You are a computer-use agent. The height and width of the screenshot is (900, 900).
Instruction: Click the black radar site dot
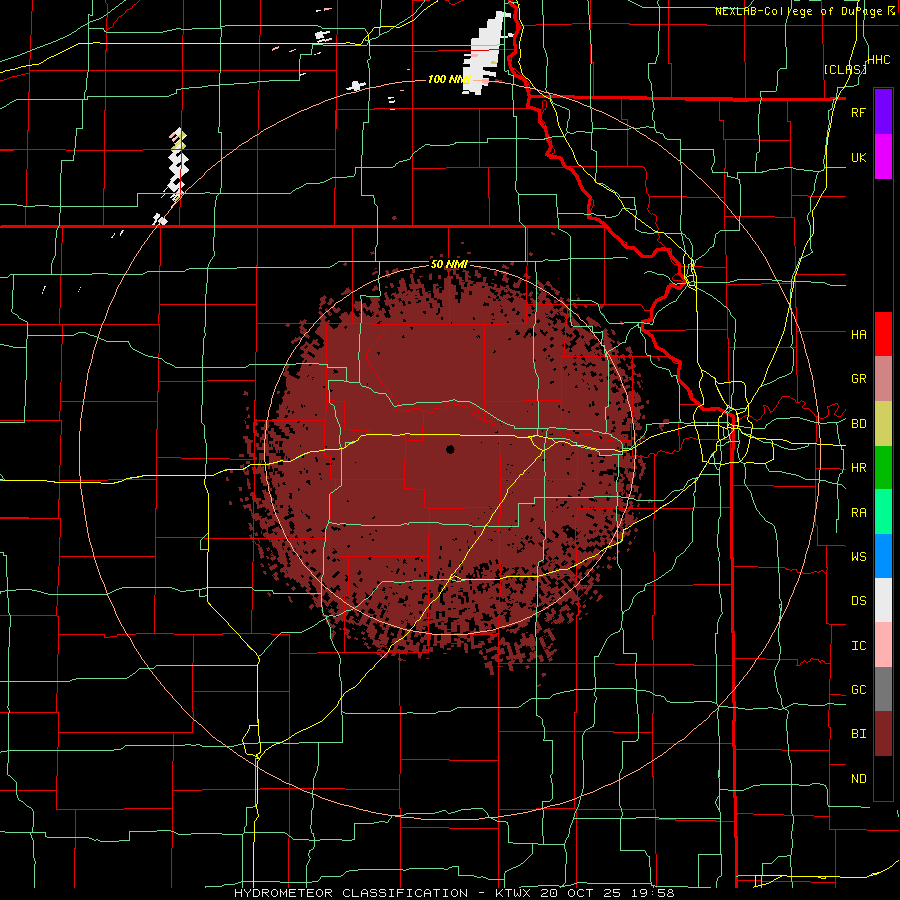pyautogui.click(x=450, y=449)
